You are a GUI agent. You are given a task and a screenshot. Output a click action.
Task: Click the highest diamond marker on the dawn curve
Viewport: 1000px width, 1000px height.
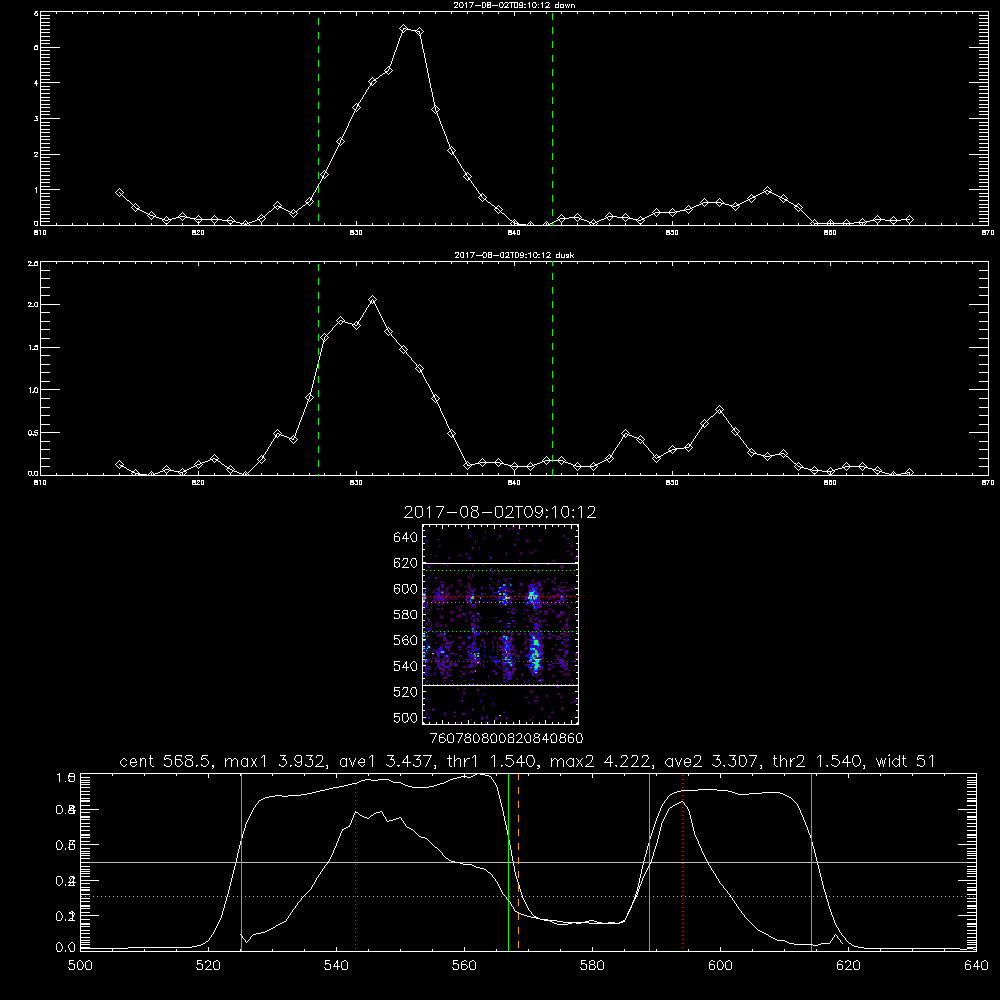point(404,29)
